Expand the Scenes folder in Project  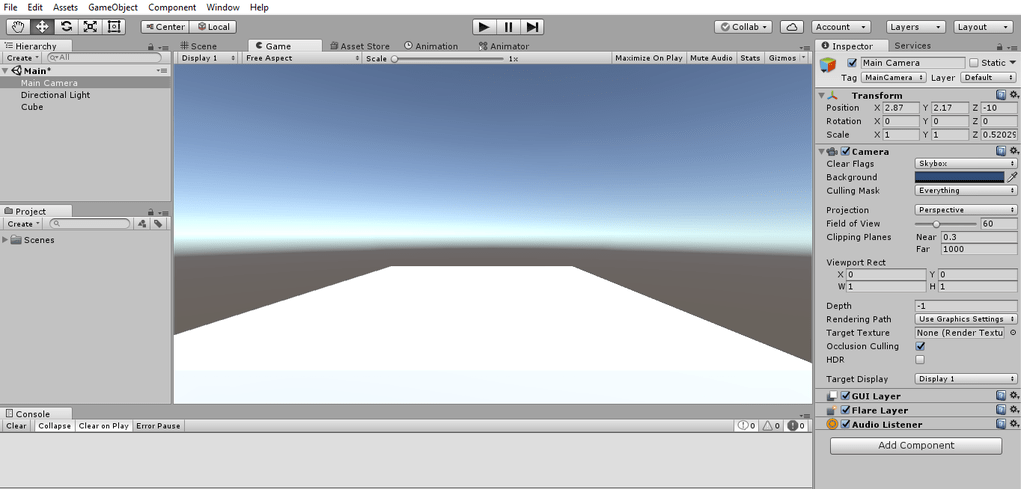click(6, 240)
